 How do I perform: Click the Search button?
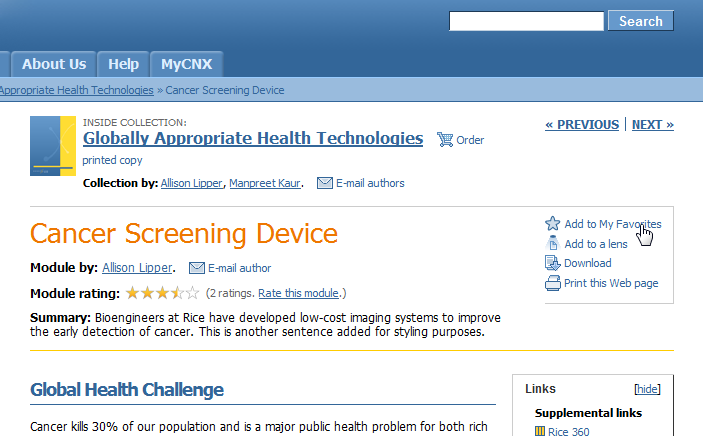641,21
